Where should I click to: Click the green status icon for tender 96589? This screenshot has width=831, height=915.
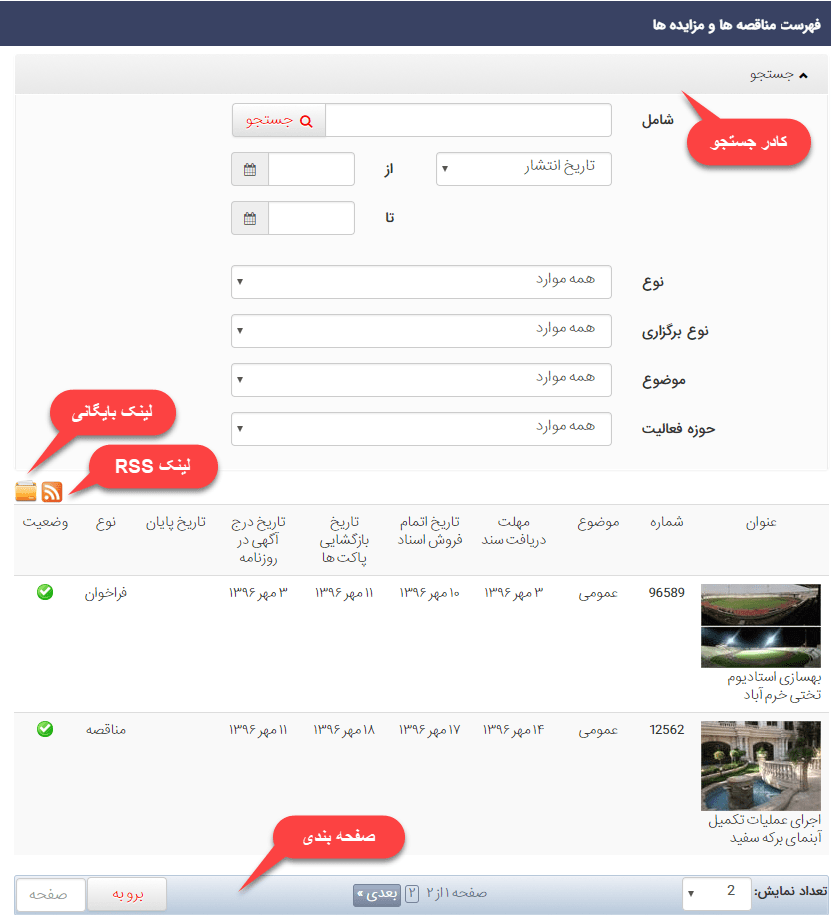point(44,593)
